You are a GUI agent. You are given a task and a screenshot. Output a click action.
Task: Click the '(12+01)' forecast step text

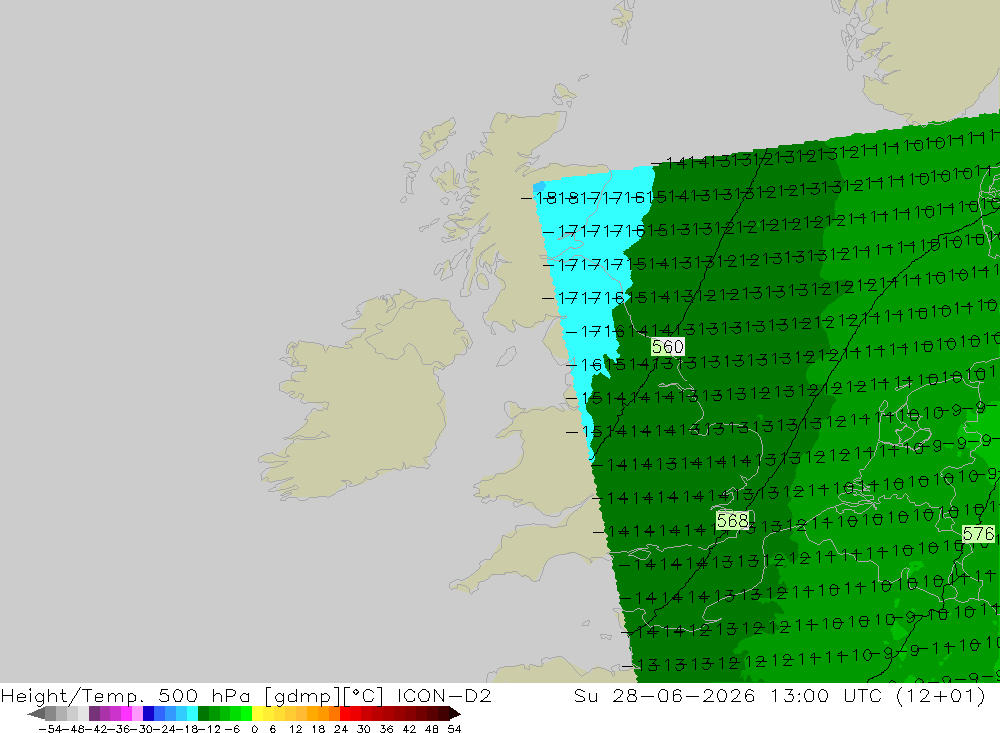pos(941,695)
